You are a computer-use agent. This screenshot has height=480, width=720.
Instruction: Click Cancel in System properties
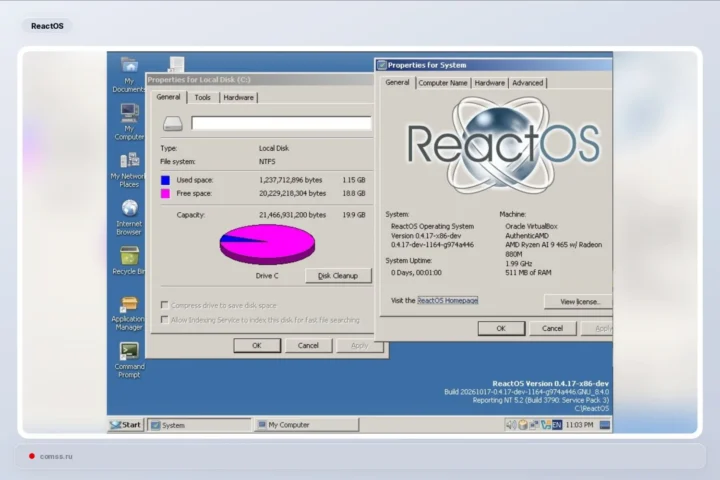pyautogui.click(x=552, y=328)
